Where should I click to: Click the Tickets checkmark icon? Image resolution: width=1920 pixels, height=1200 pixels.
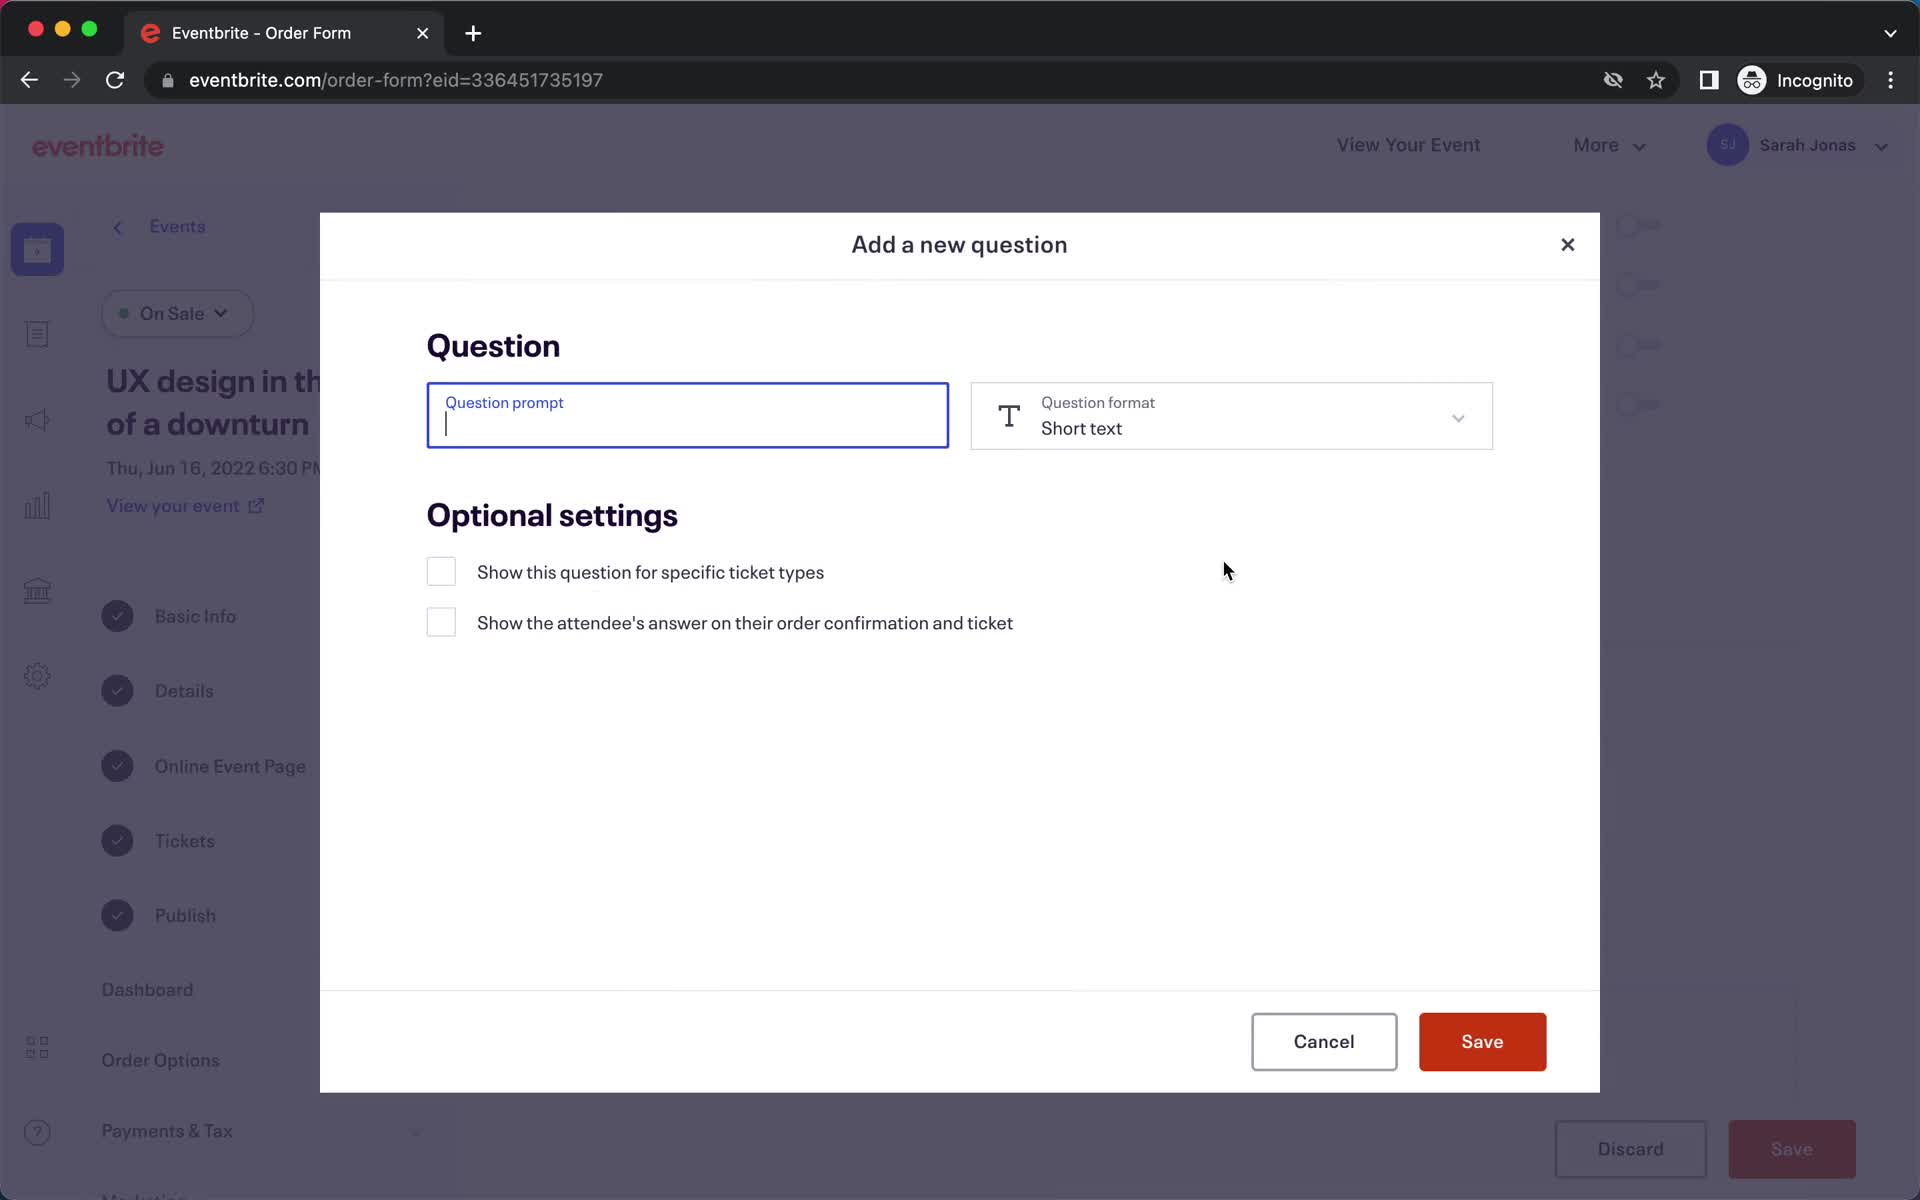[x=117, y=839]
